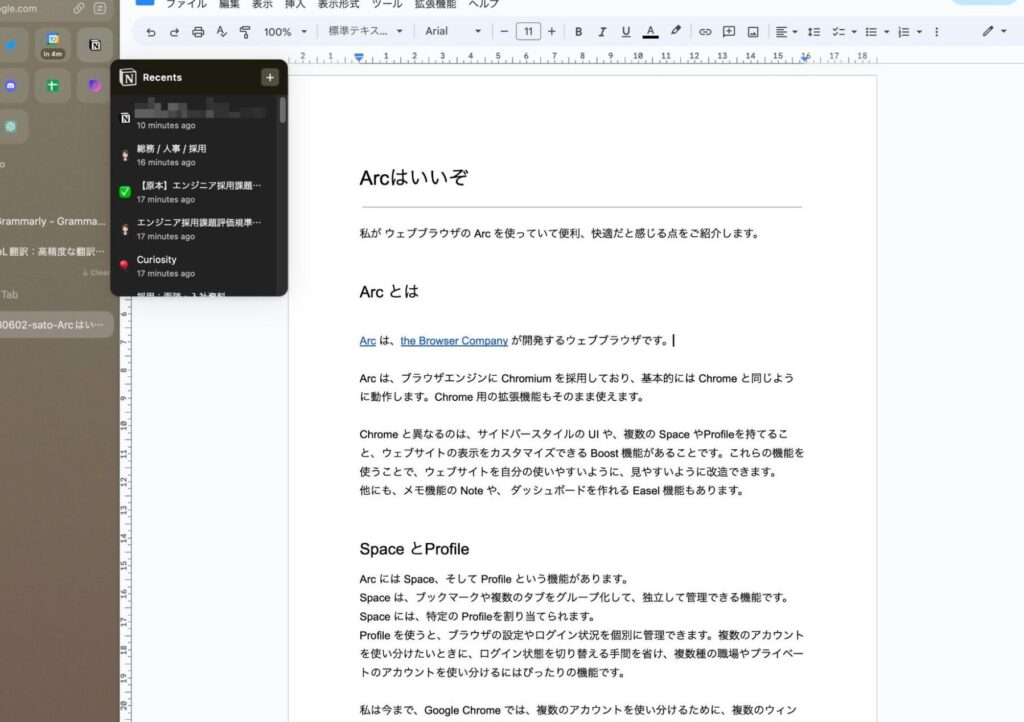Click the Insert image icon
Screen dimensions: 1024x722
[x=753, y=32]
